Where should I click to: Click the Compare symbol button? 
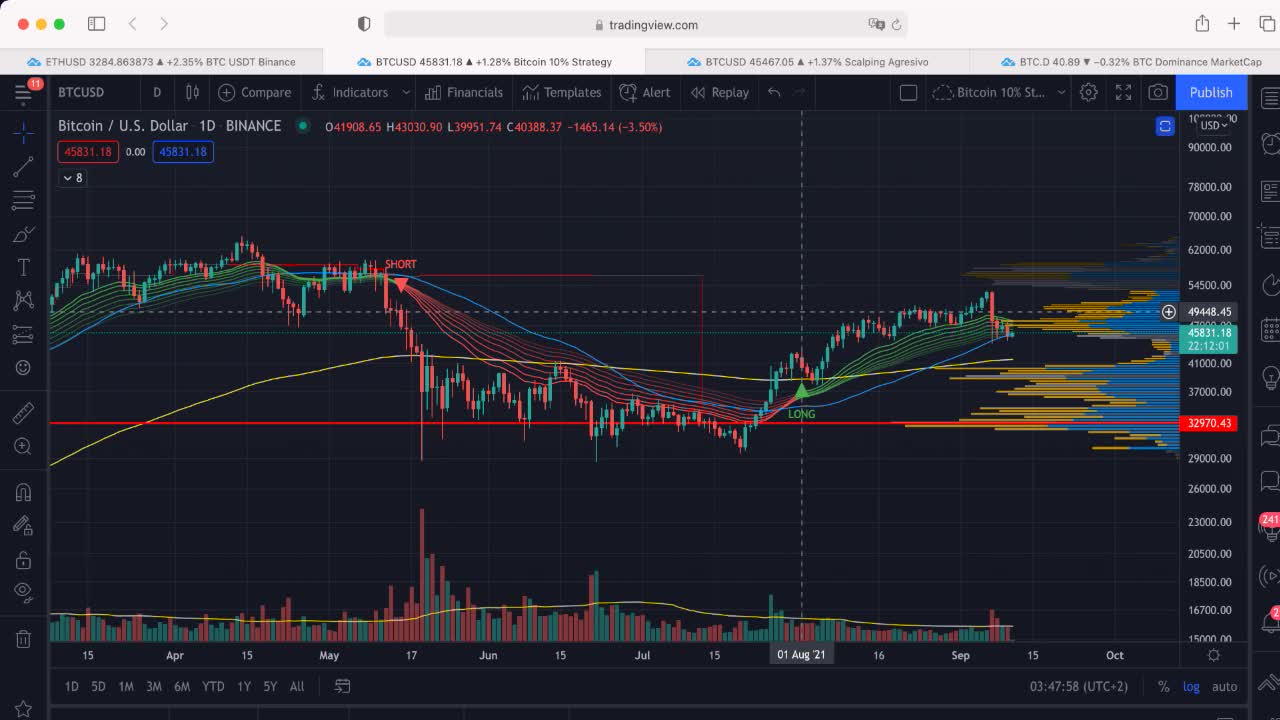pyautogui.click(x=255, y=92)
